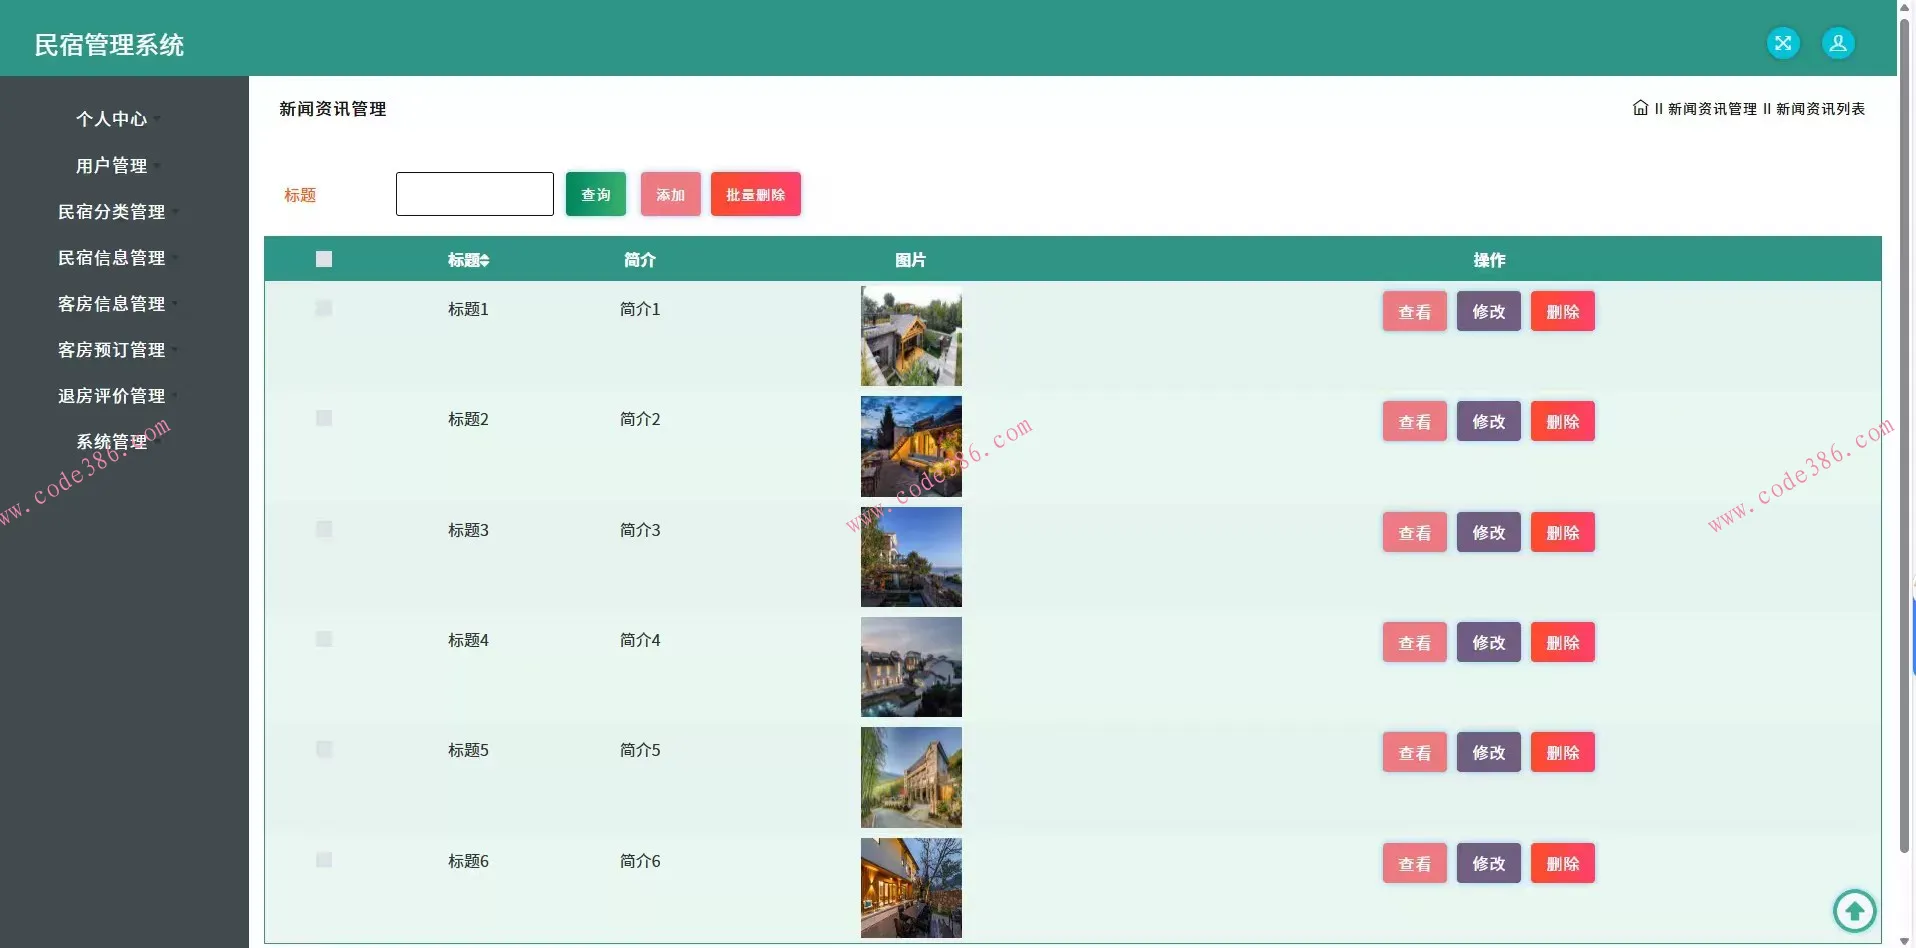Click 修改 button for row 标题3
This screenshot has height=948, width=1916.
[x=1488, y=532]
